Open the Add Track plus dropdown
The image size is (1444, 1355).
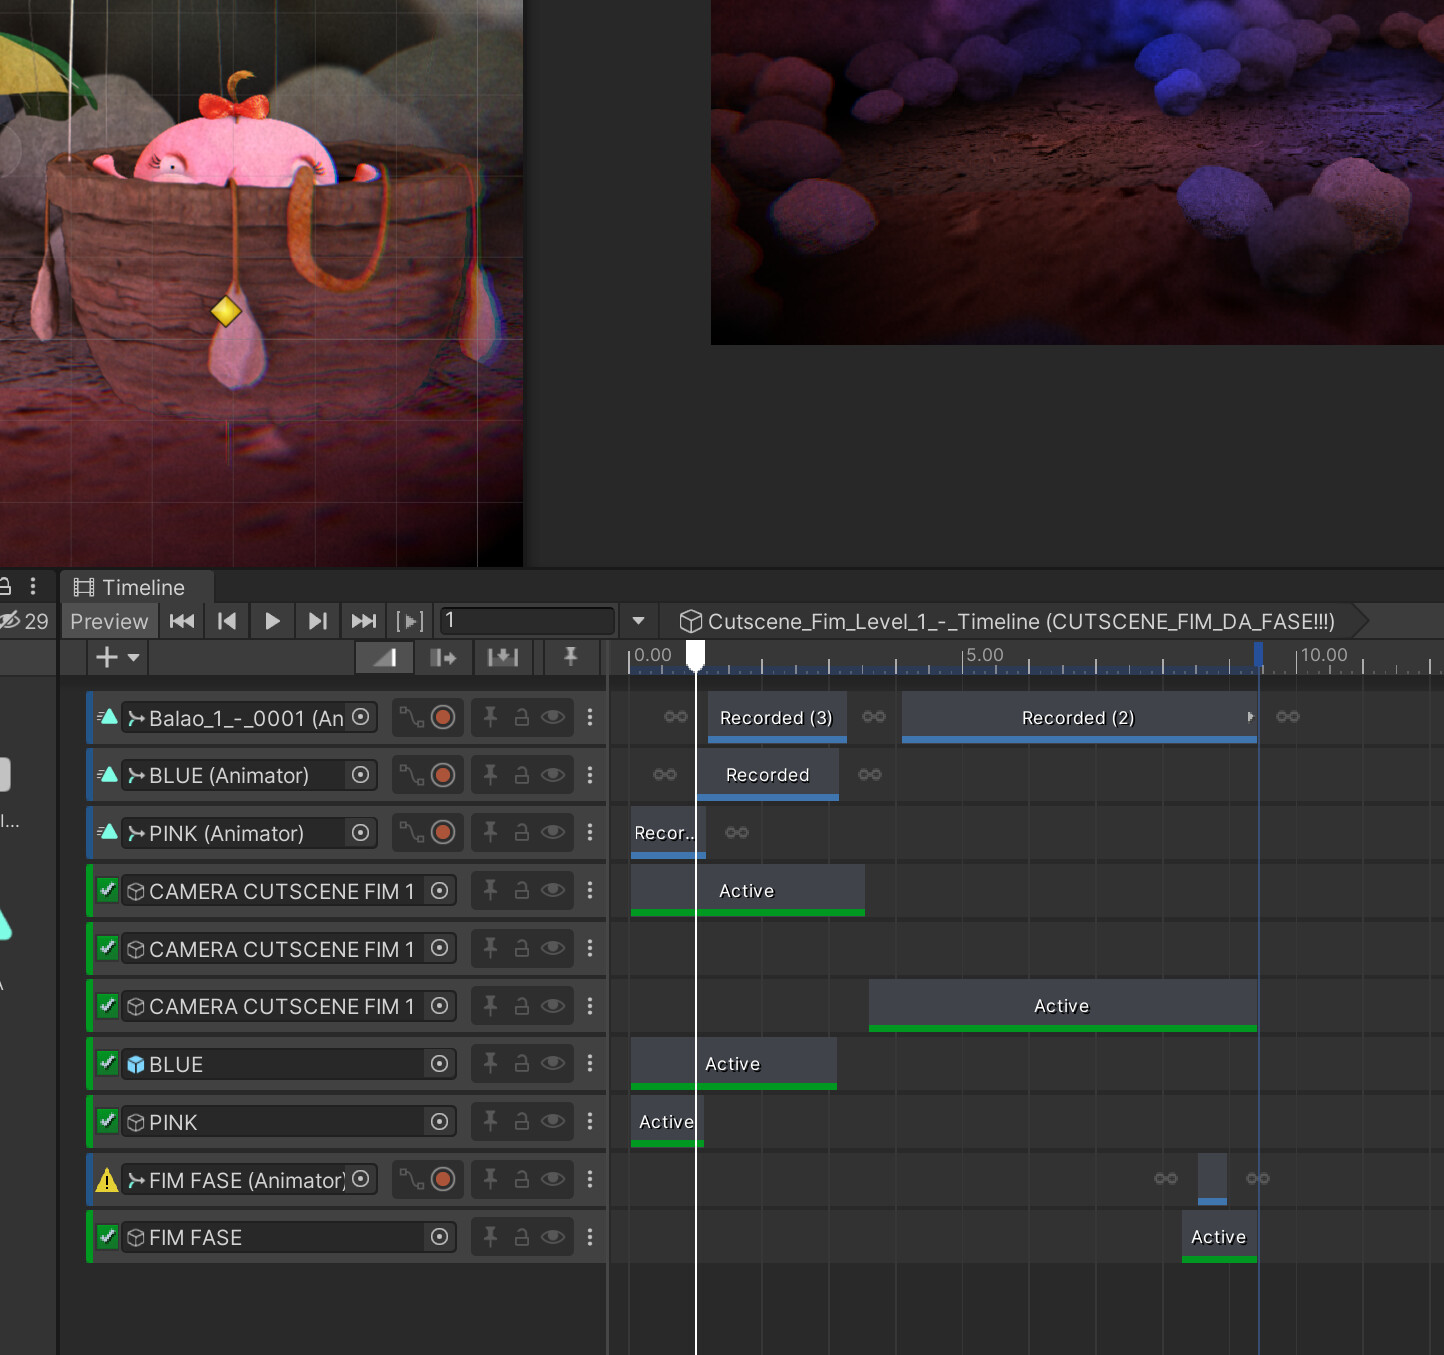[115, 657]
